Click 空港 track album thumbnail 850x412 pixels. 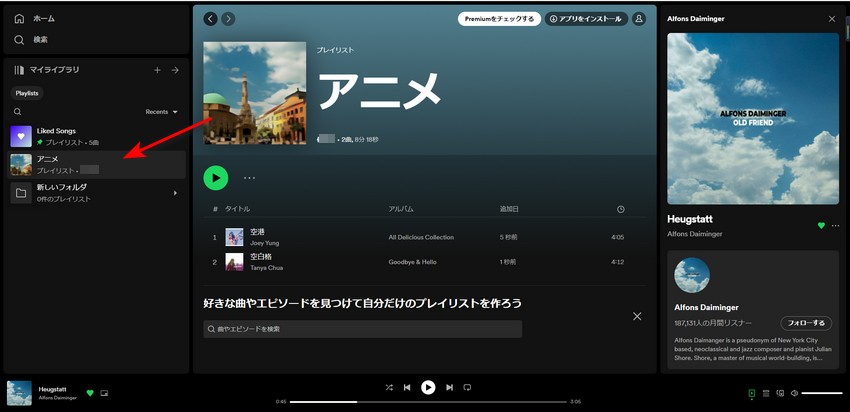[x=234, y=237]
